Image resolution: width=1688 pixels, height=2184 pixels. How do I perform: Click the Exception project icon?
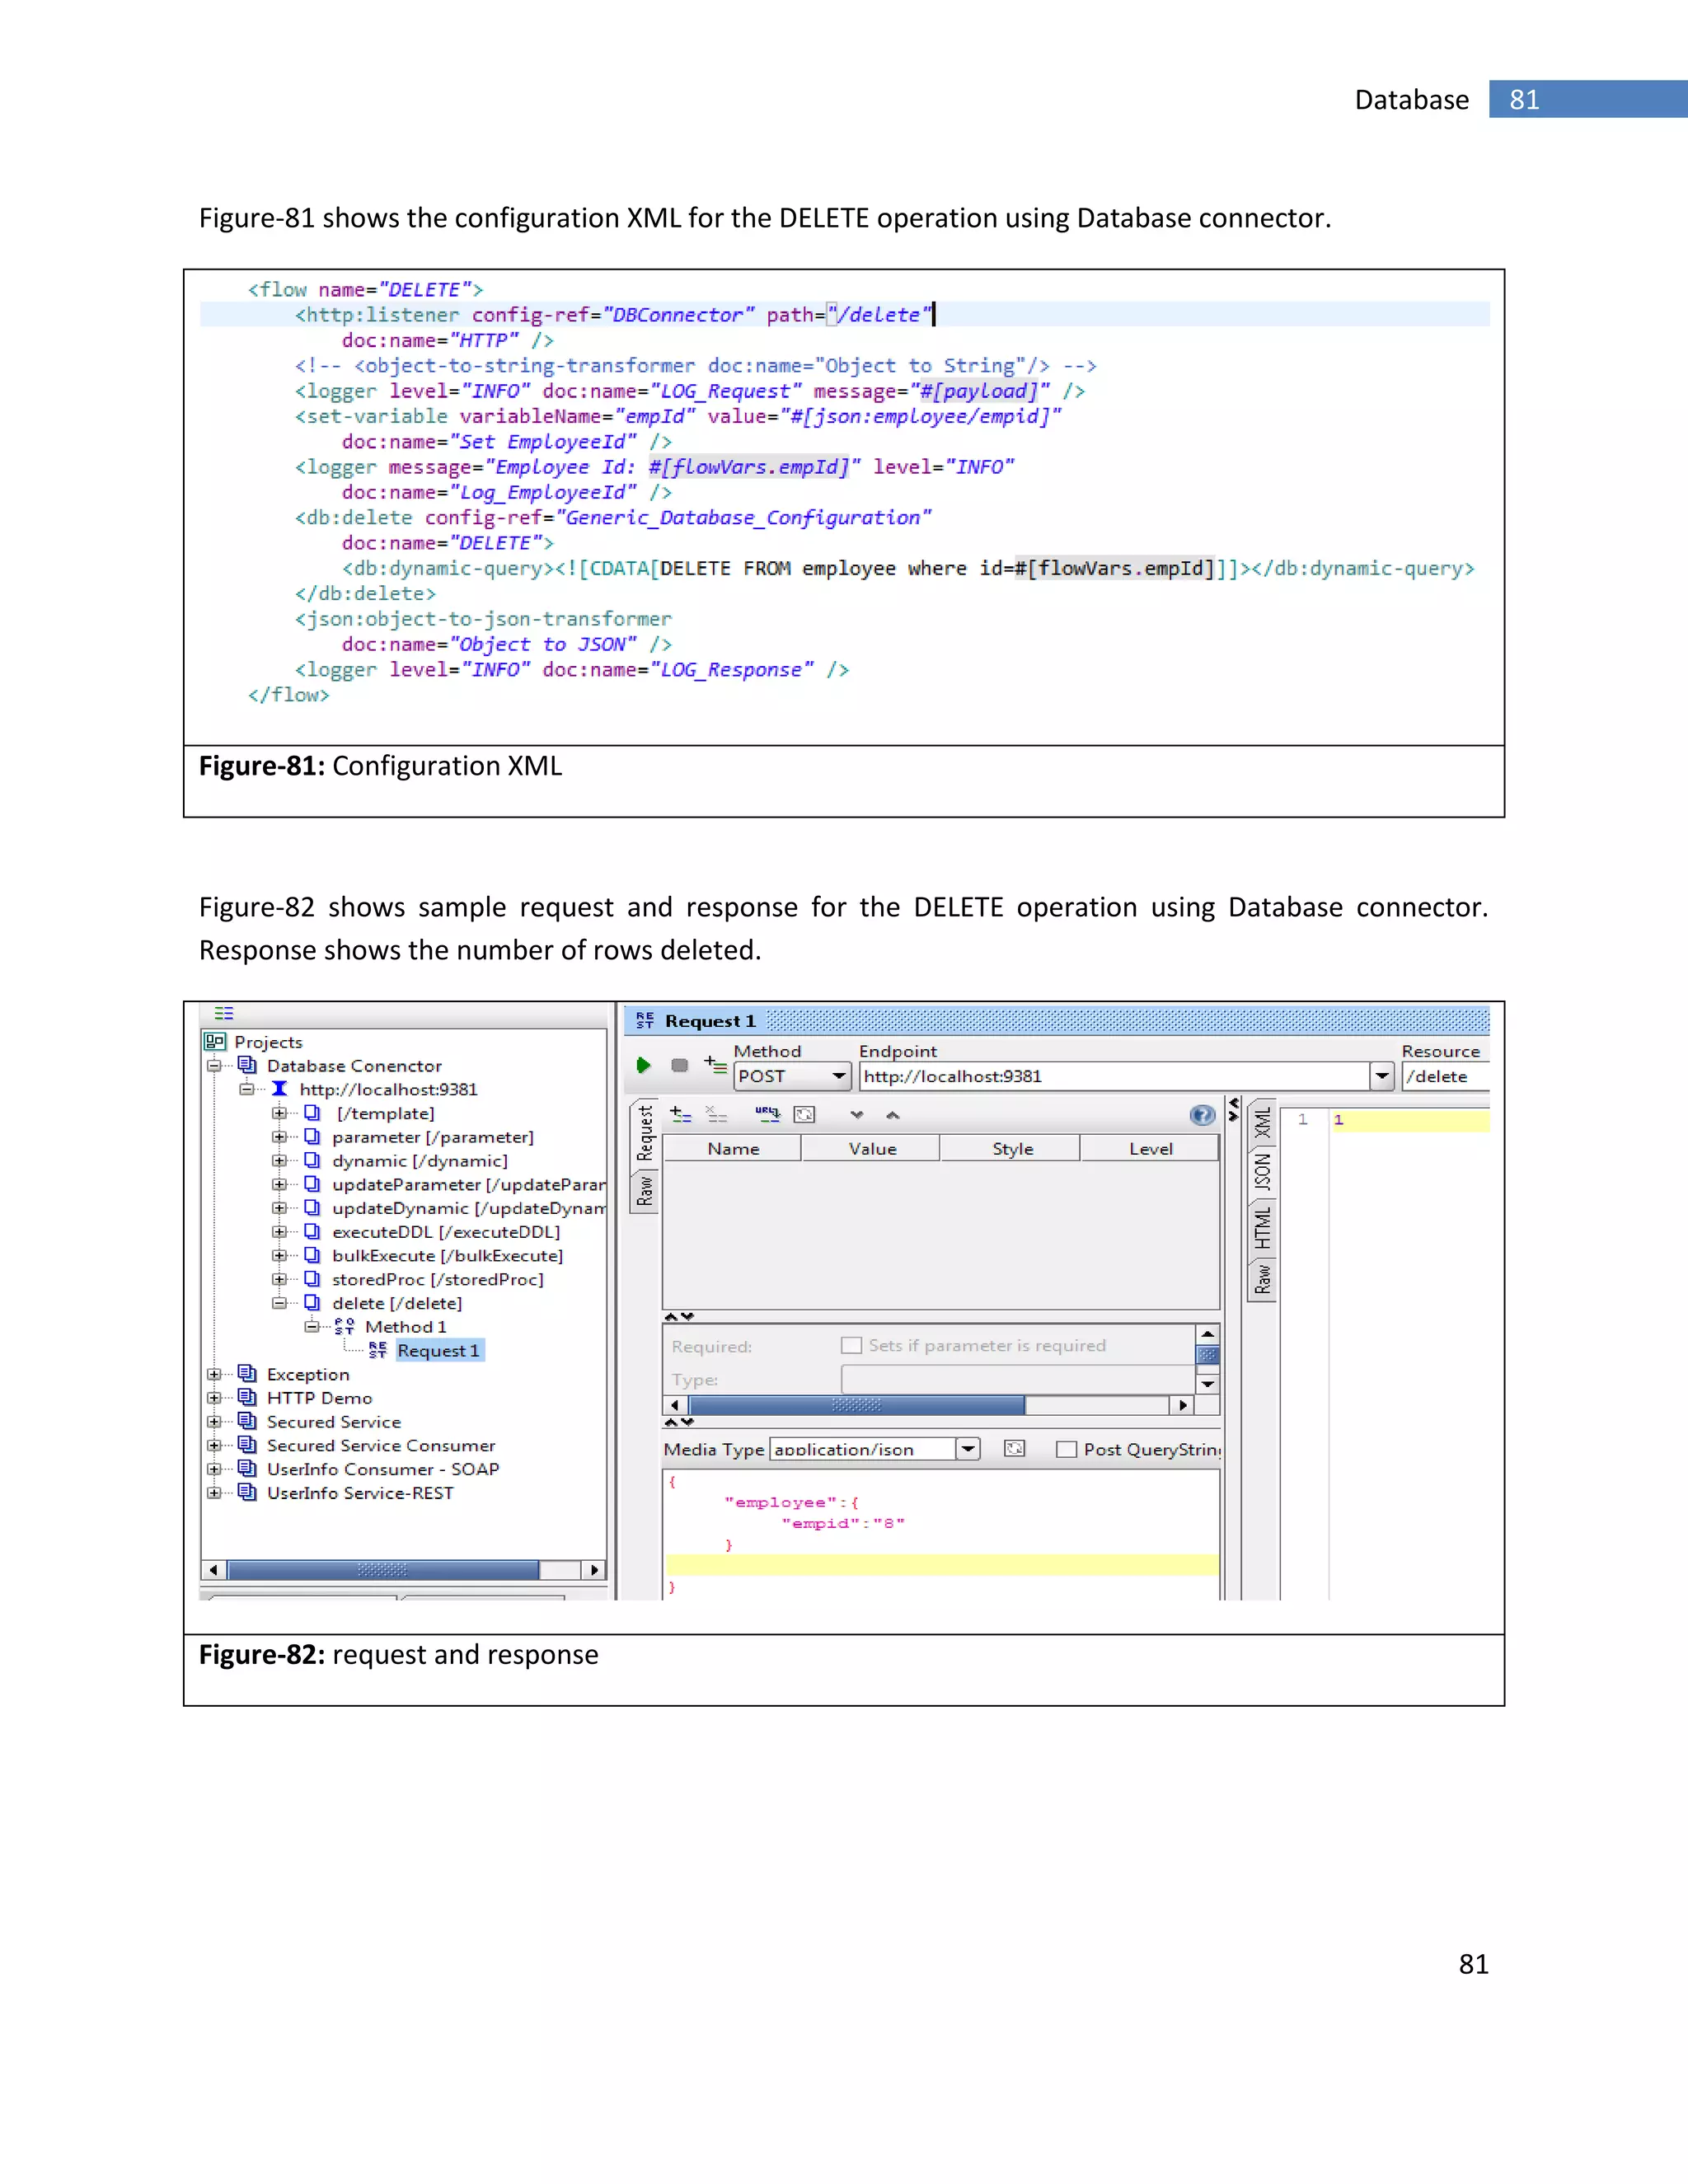pyautogui.click(x=247, y=1374)
